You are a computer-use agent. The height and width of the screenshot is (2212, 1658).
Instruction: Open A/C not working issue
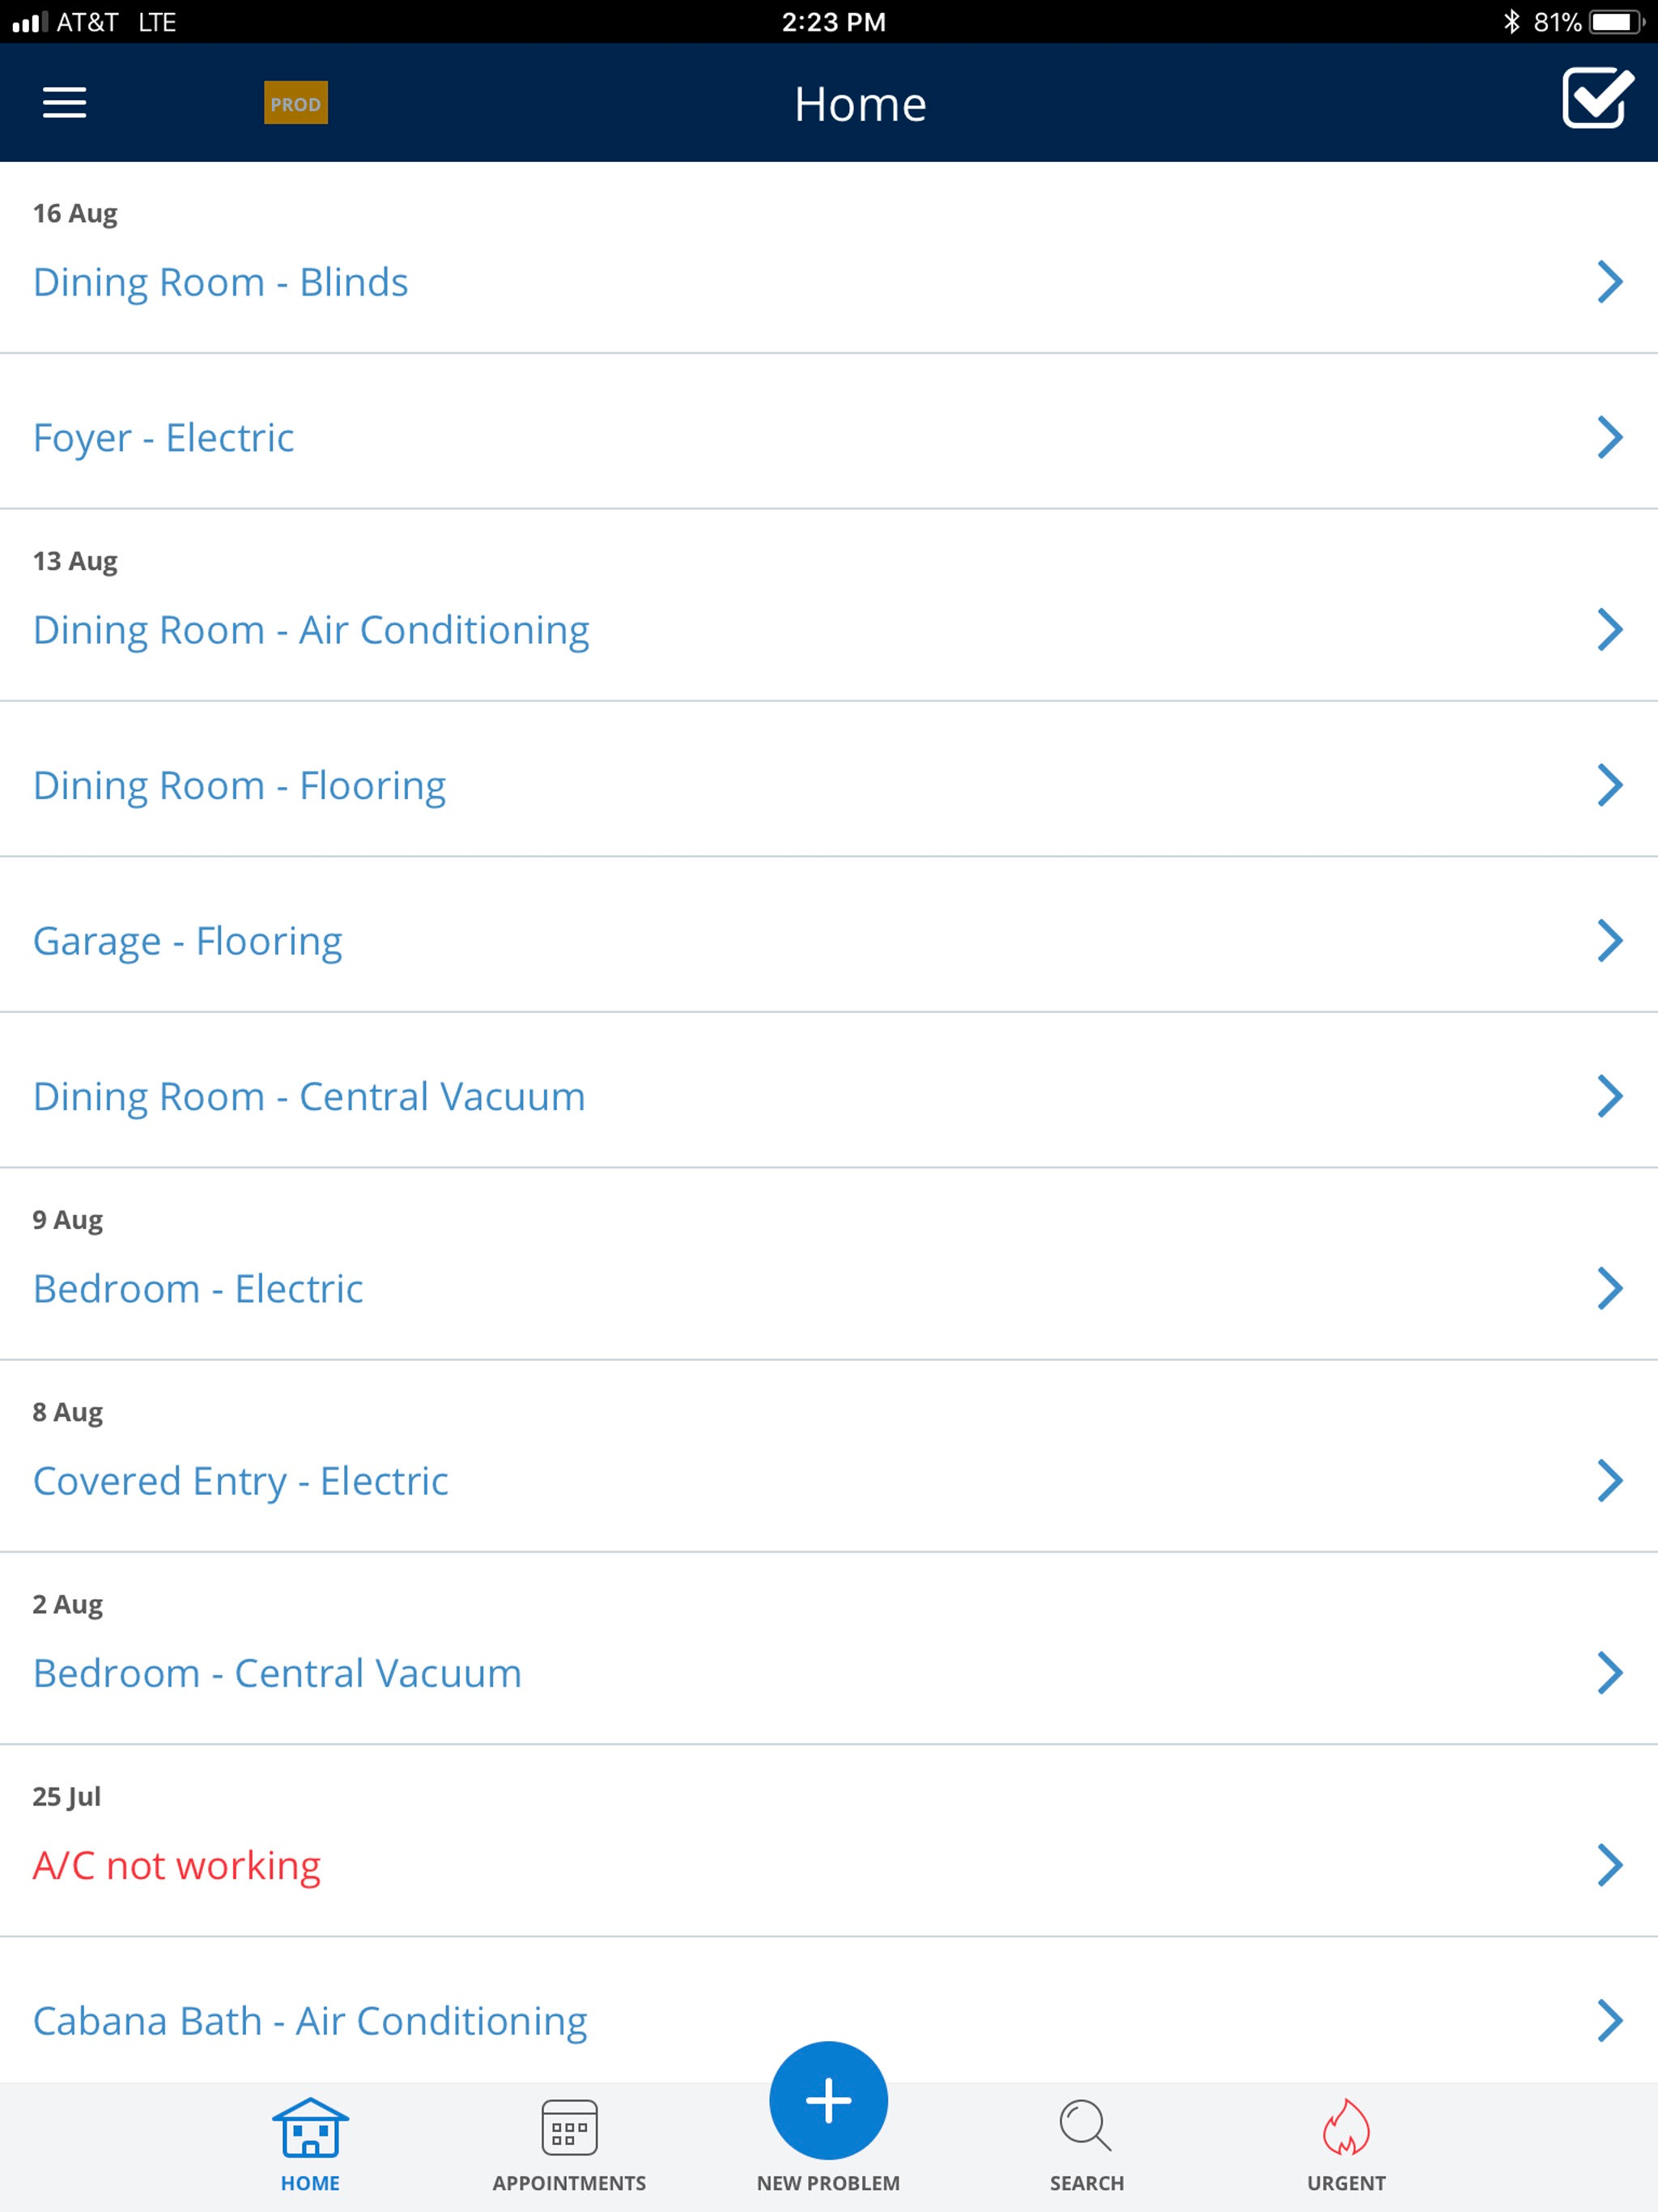(829, 1841)
